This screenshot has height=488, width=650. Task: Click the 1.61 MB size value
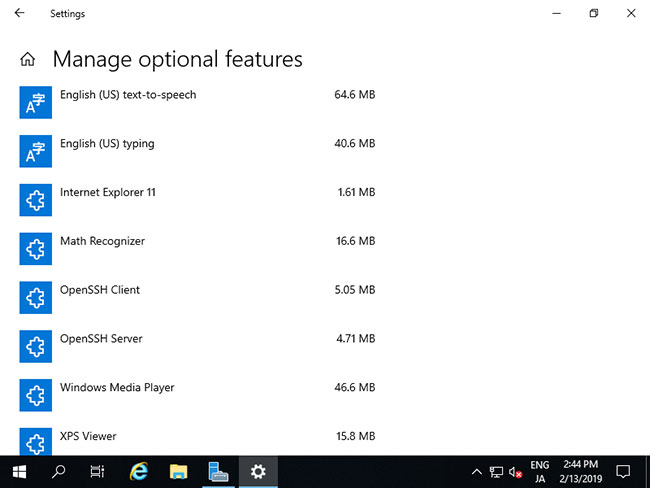[357, 192]
